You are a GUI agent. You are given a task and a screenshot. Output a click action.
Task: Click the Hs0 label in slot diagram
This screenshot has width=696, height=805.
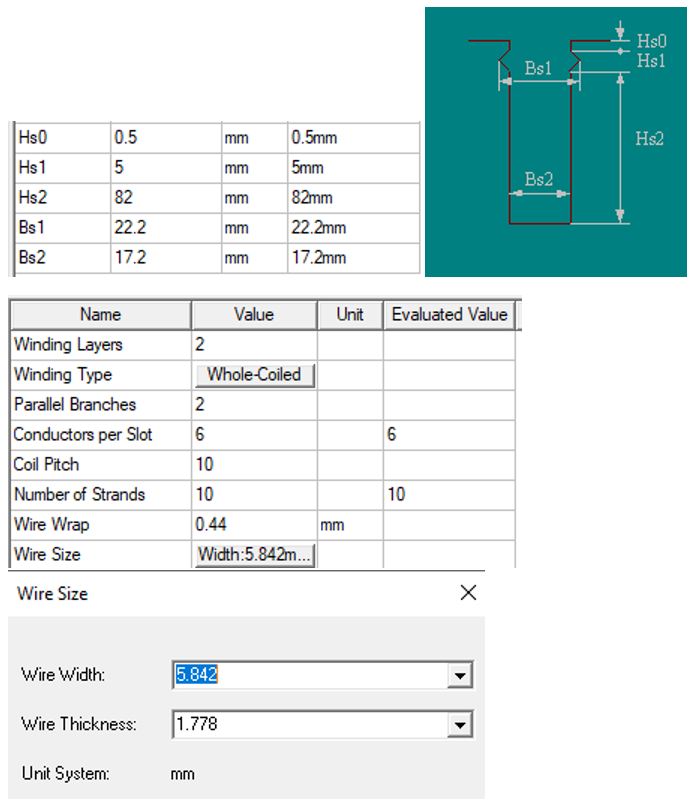(x=651, y=41)
